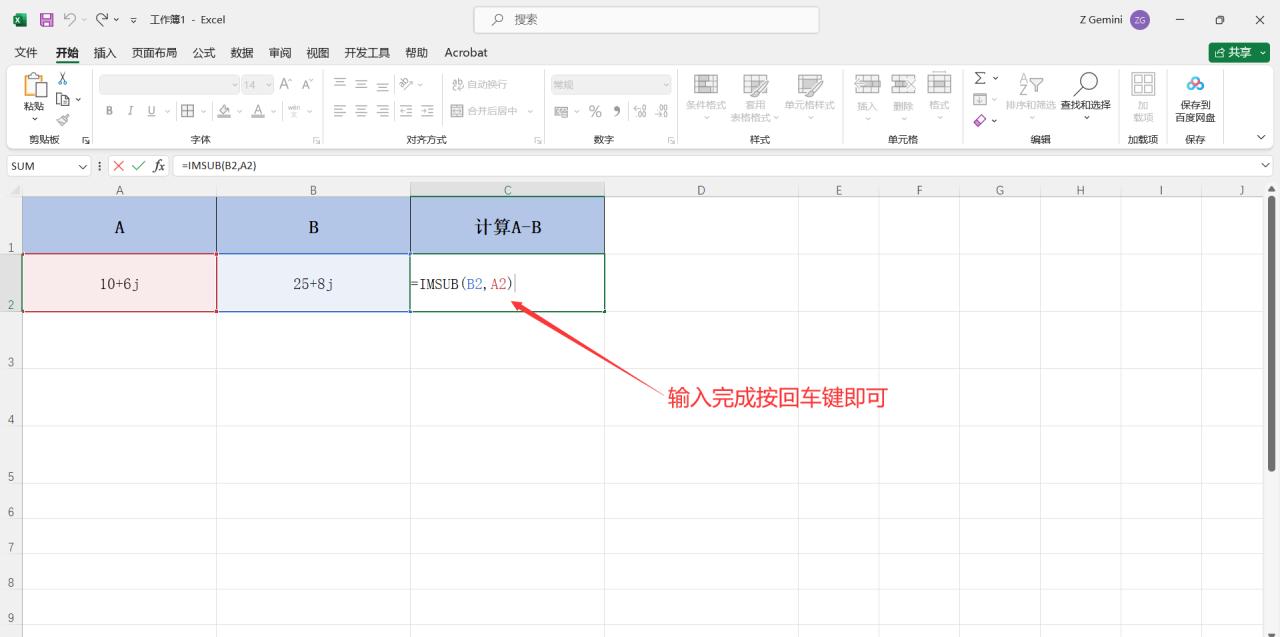
Task: Switch to the 页面布局 tab
Action: coord(154,53)
